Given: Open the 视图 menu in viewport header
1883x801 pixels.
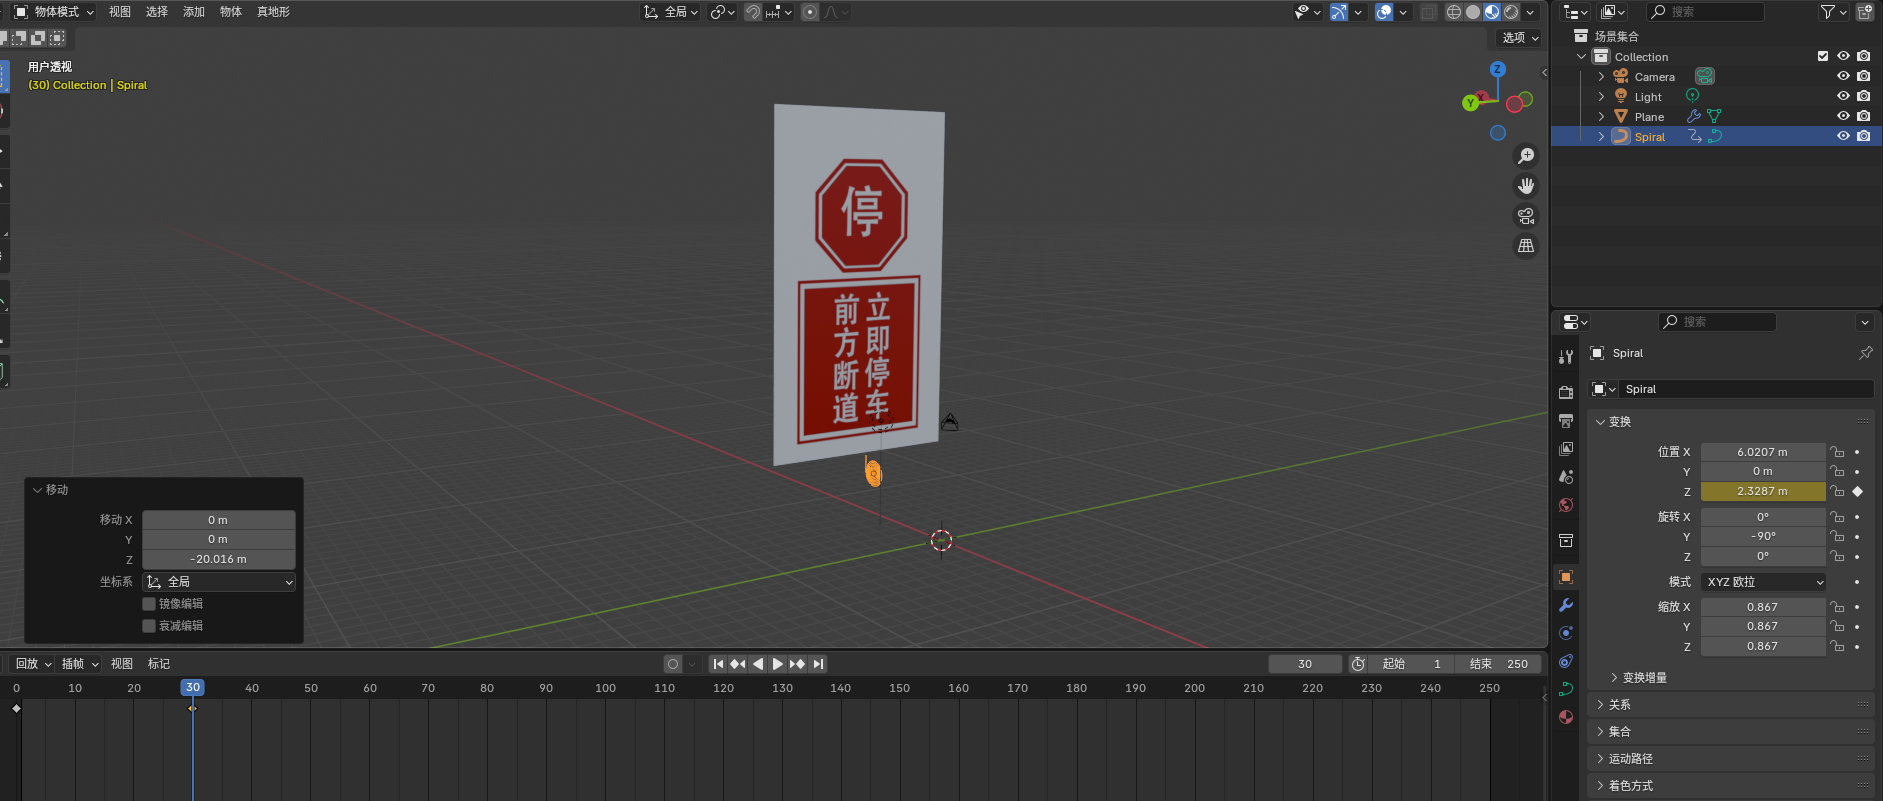Looking at the screenshot, I should click(x=120, y=12).
